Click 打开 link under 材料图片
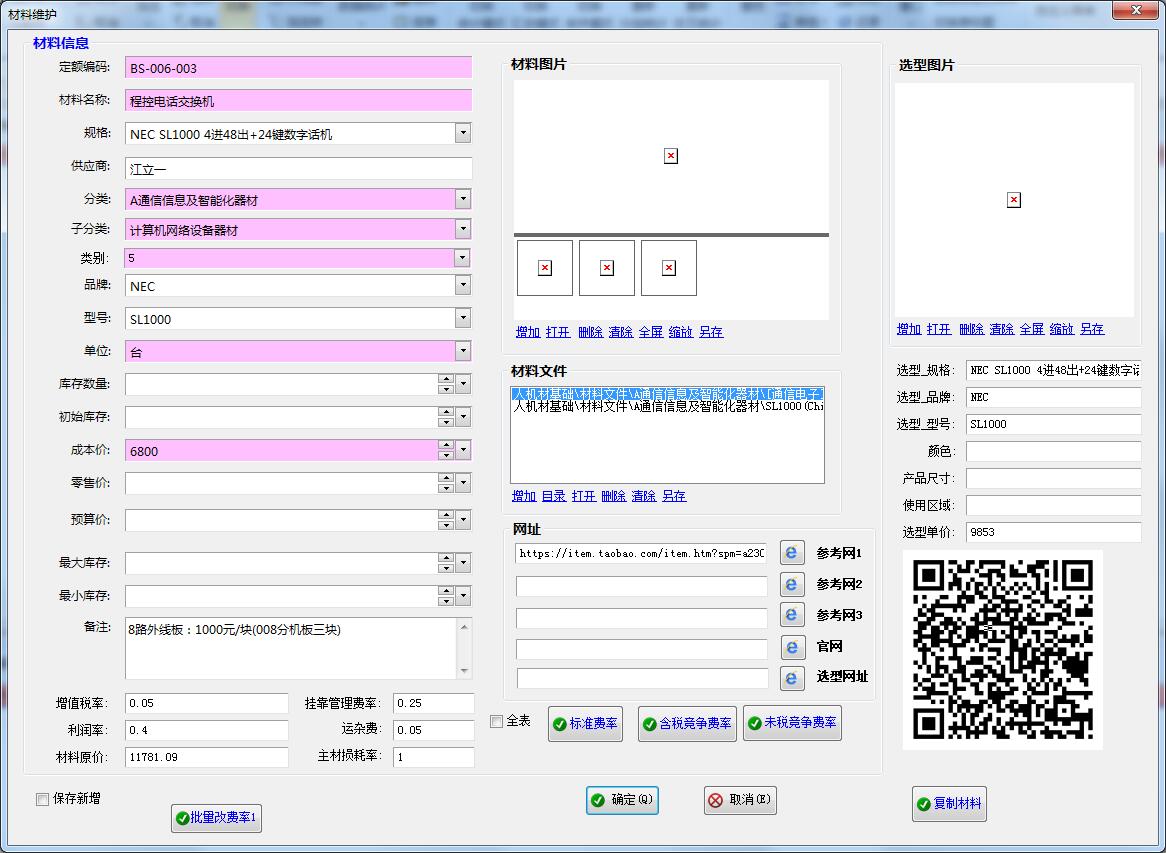This screenshot has height=853, width=1166. point(558,332)
